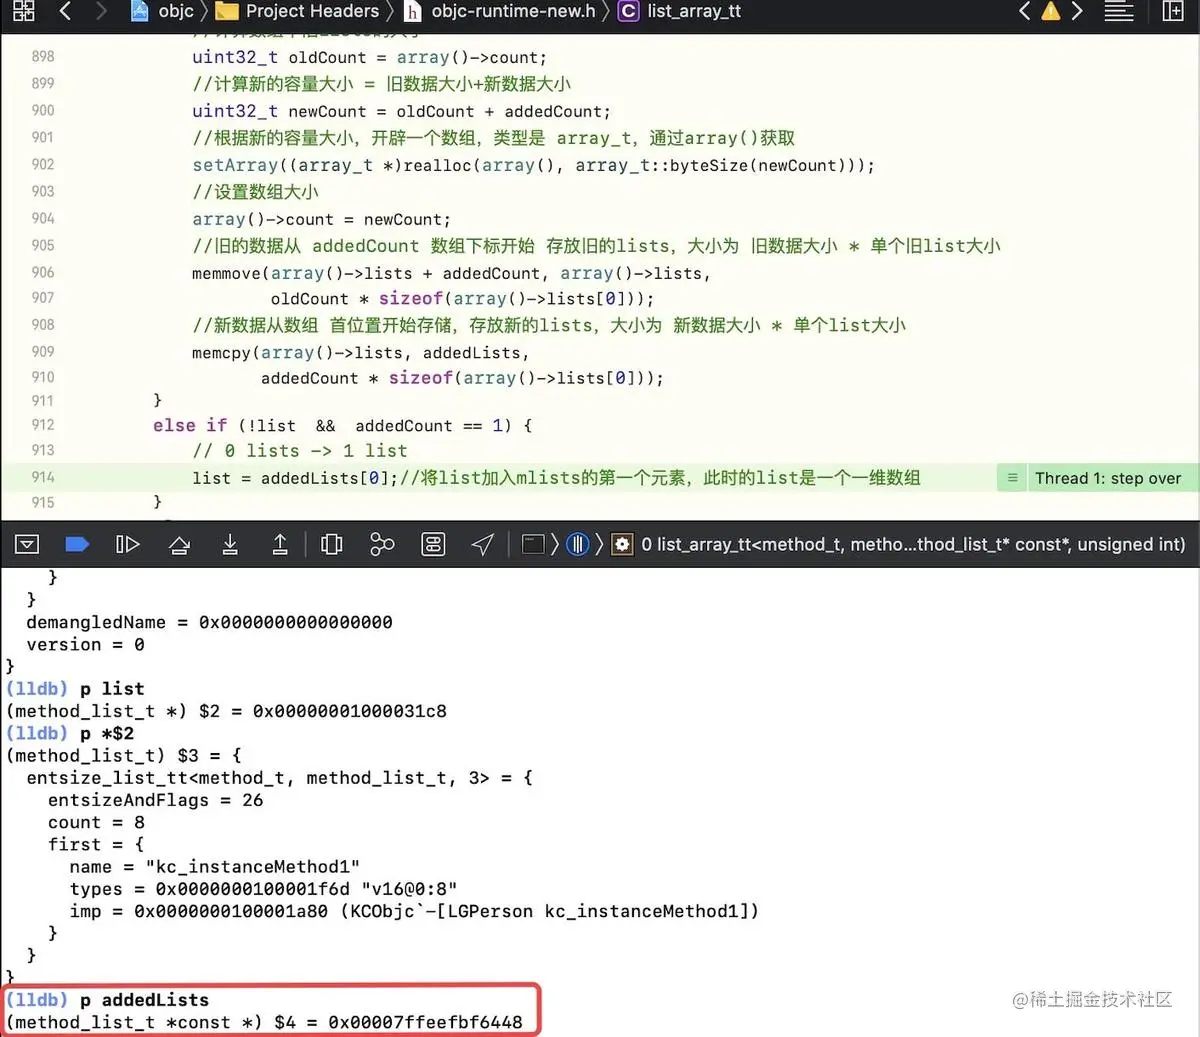Viewport: 1200px width, 1037px height.
Task: Set a breakpoint on line 909
Action: (x=43, y=352)
